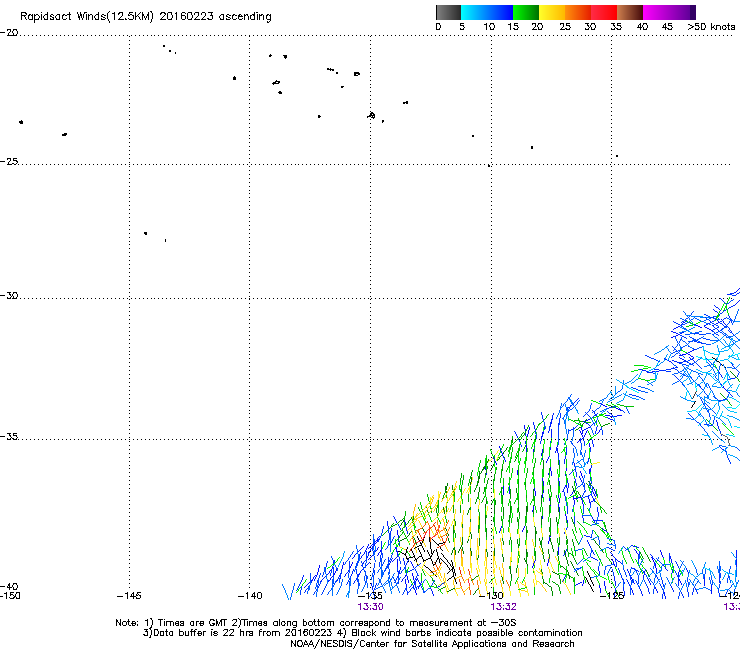This screenshot has width=740, height=650.
Task: Click the title 'Rapidsact Winds(12.5KM) 20160223 ascending'
Action: 146,17
